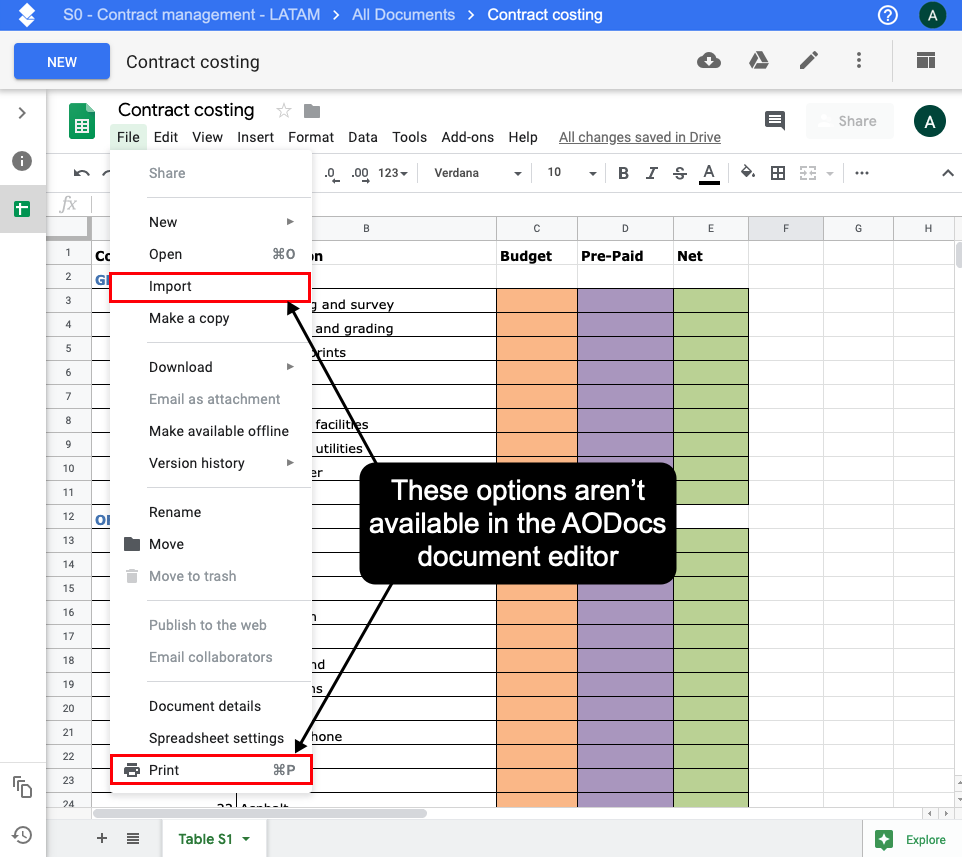Click All changes saved in Drive link
Viewport: 962px width, 857px height.
(639, 137)
